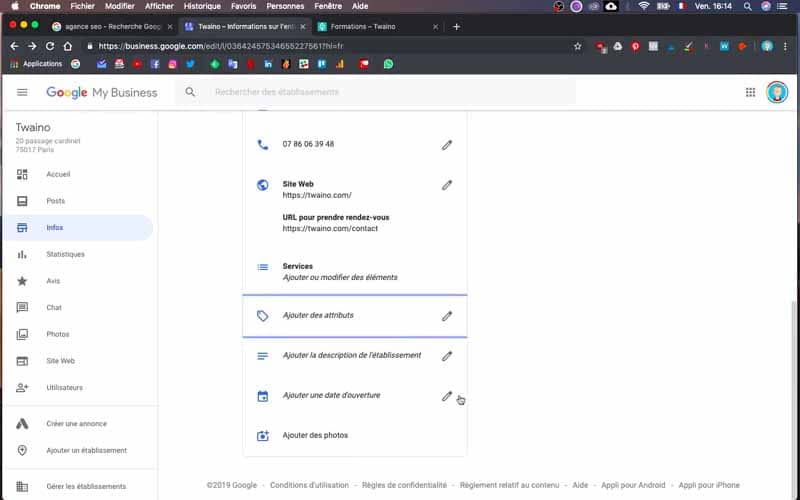Click the phone icon

[262, 145]
